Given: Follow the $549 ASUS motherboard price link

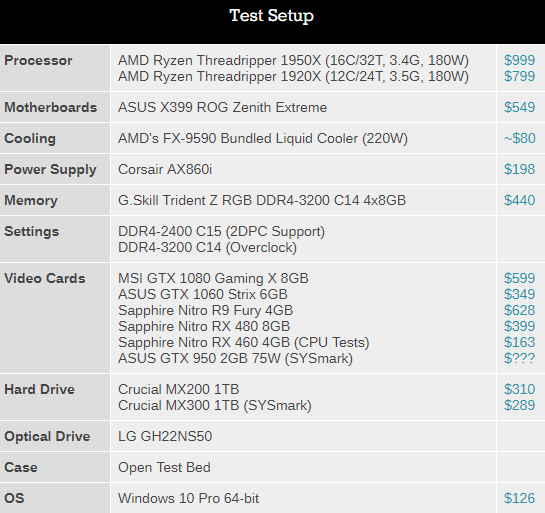Looking at the screenshot, I should pos(519,107).
